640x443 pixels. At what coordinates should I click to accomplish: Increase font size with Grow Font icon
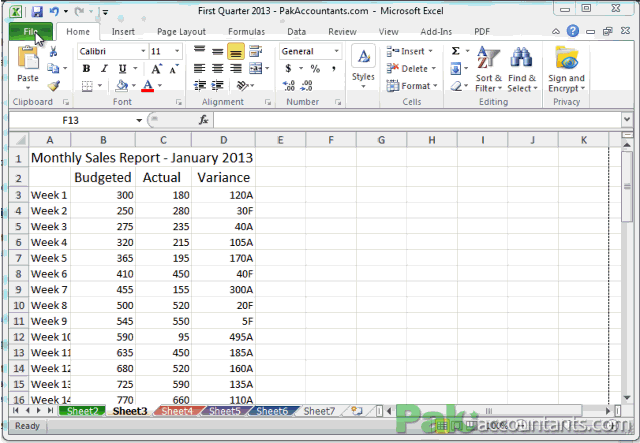(x=157, y=69)
